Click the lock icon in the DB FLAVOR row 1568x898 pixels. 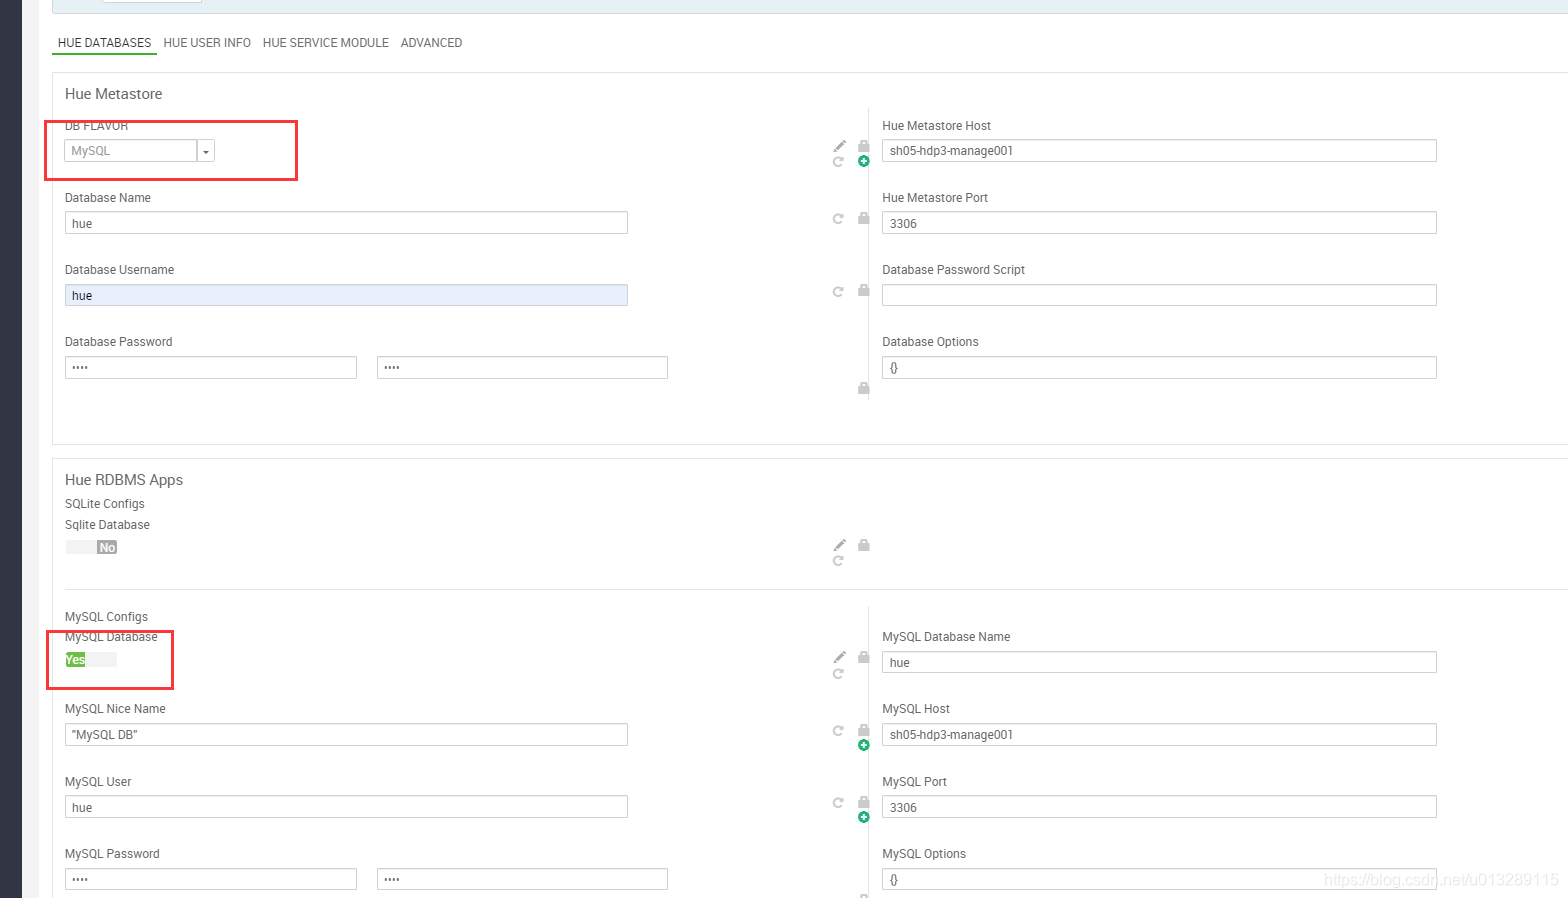coord(864,146)
